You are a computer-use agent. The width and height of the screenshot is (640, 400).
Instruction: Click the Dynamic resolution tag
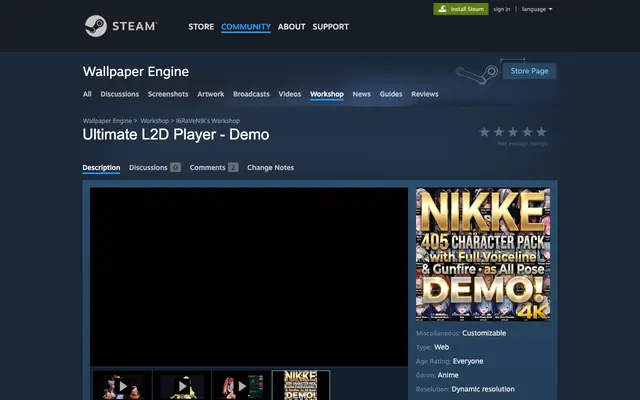tap(483, 389)
